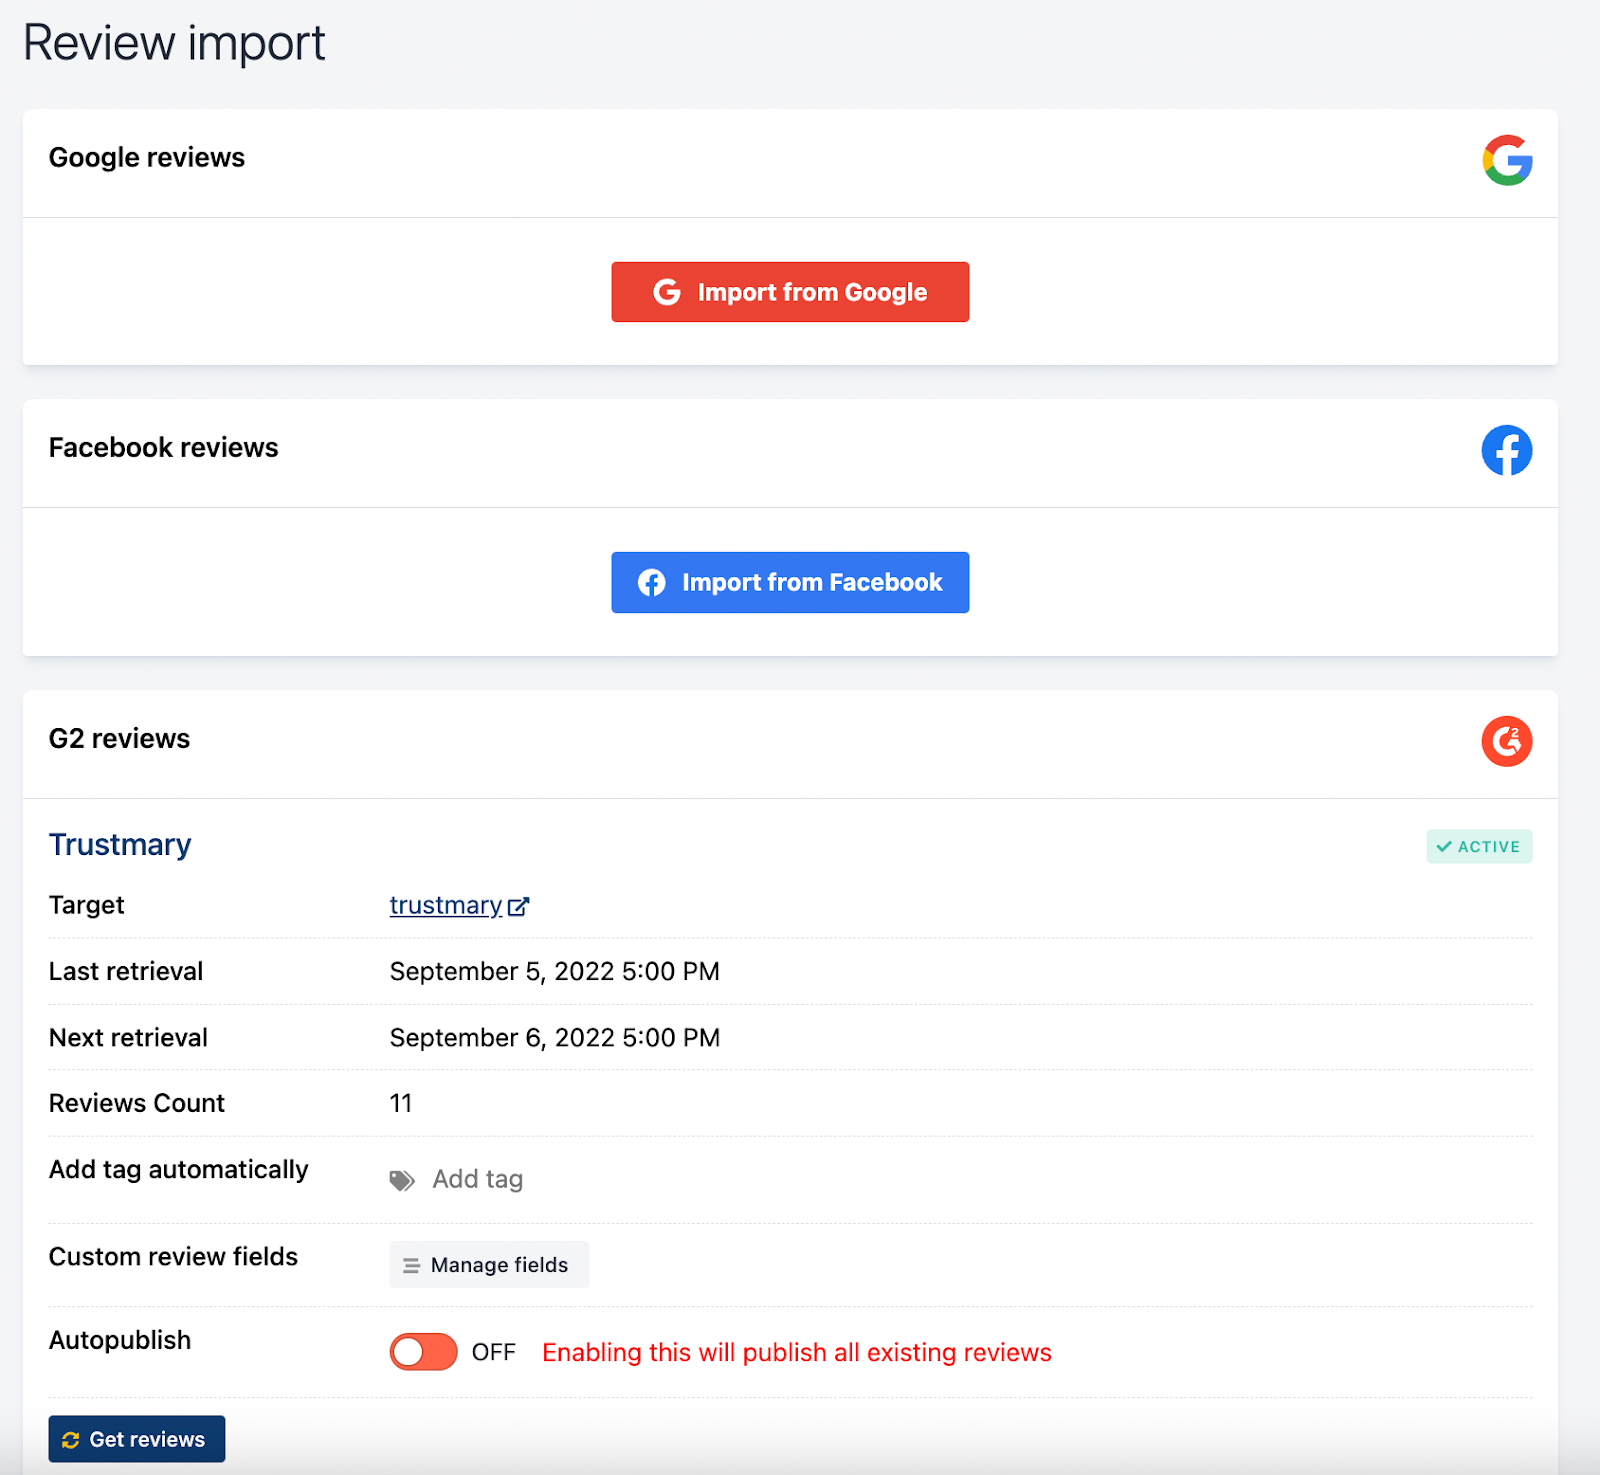The height and width of the screenshot is (1475, 1600).
Task: Click the tag icon beside Add tag
Action: click(402, 1181)
